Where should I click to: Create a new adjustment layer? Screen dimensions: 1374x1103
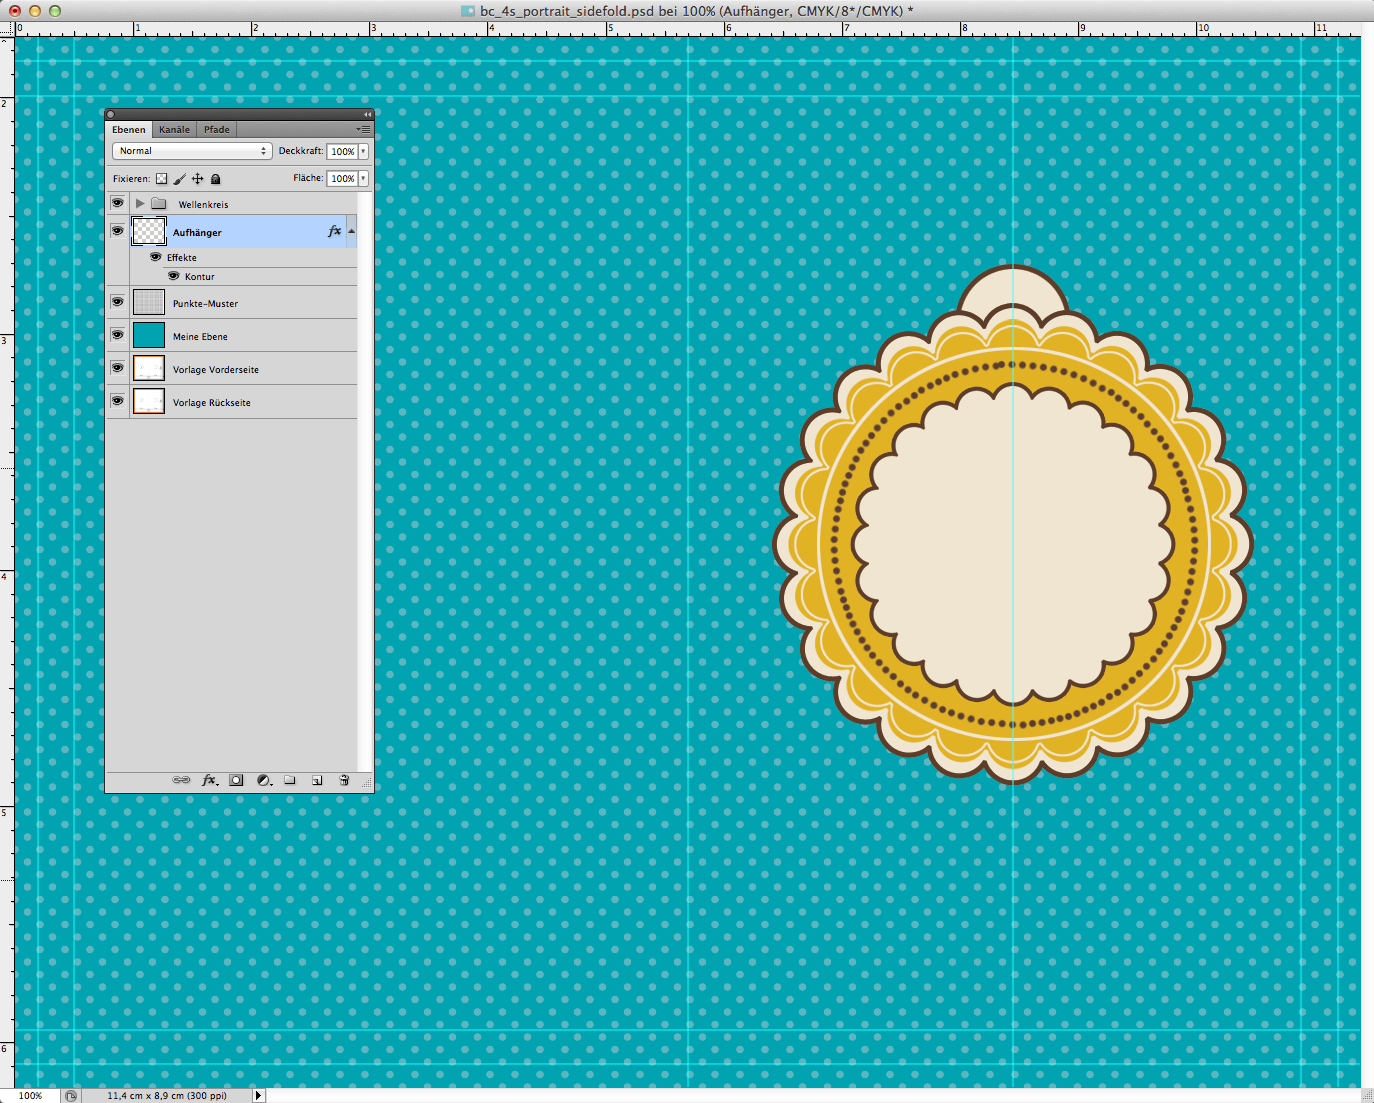(x=264, y=780)
